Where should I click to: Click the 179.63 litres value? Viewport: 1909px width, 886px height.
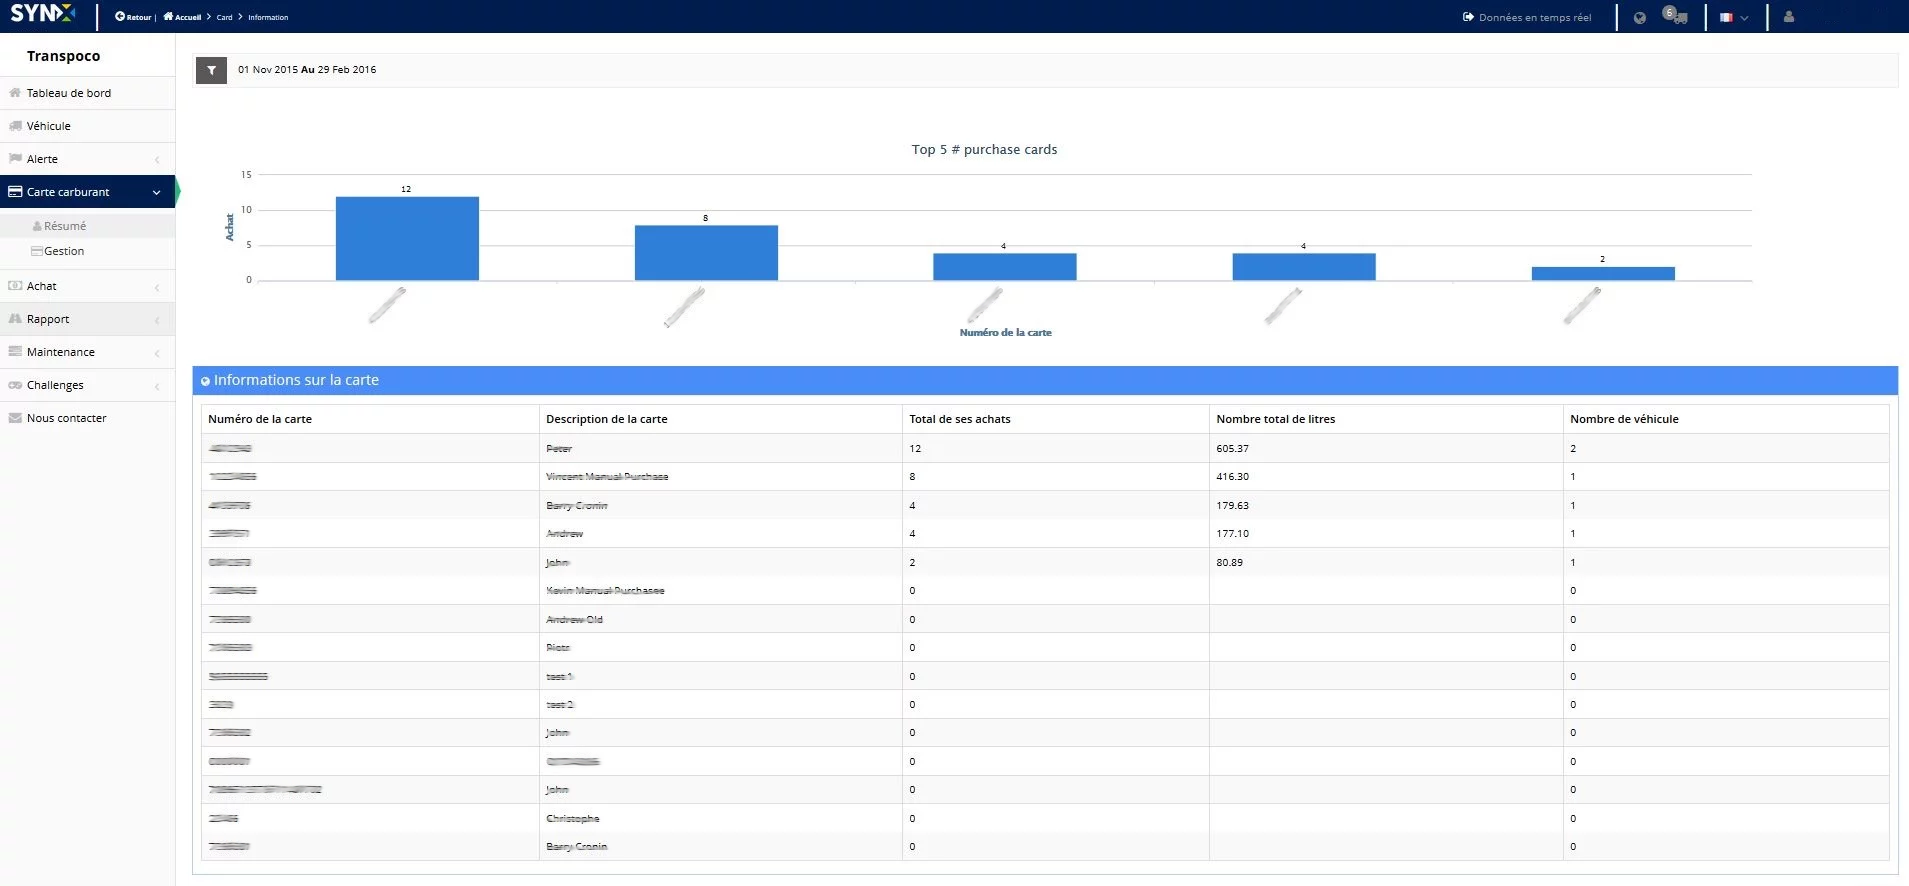coord(1232,505)
